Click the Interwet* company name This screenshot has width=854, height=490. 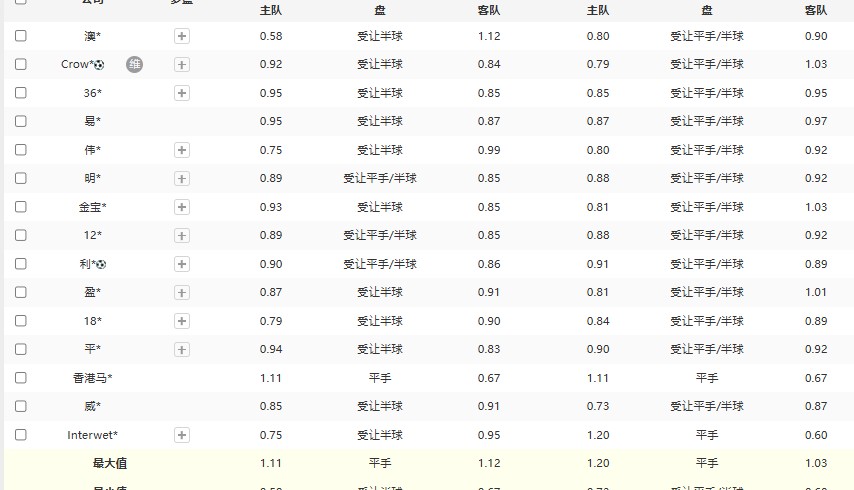pyautogui.click(x=92, y=435)
